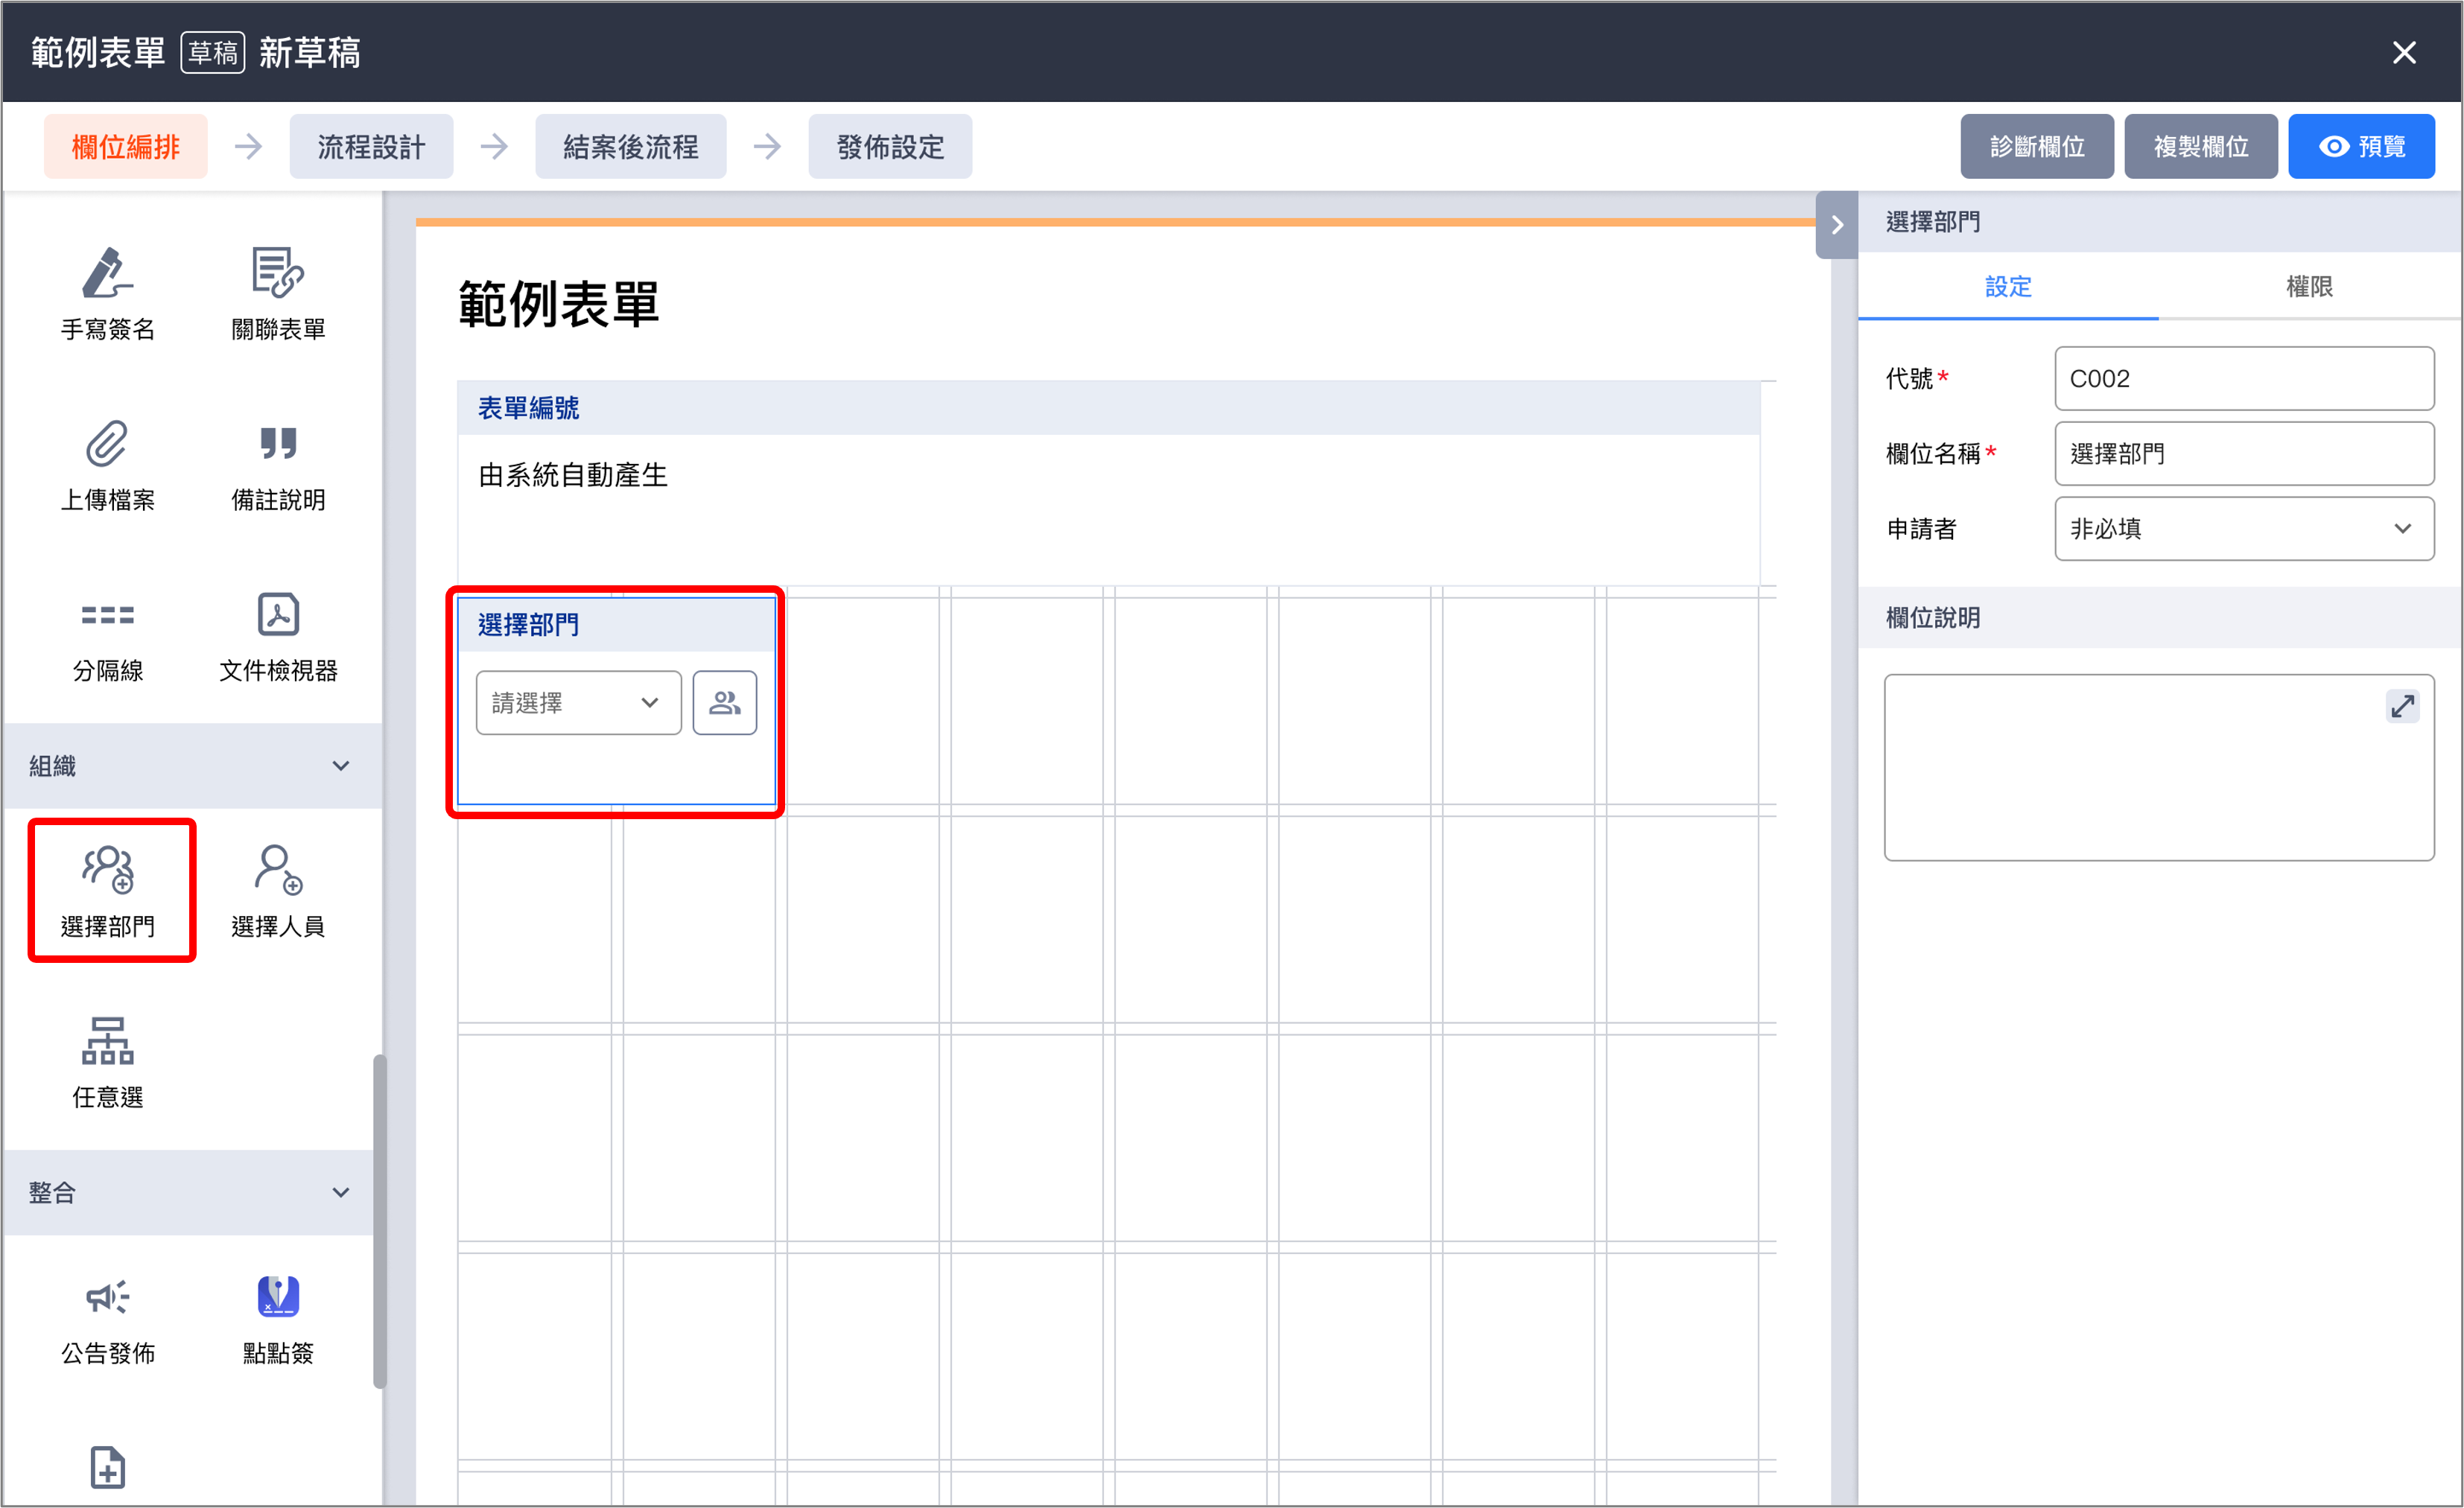Click the 由系統自動產生 text
Viewport: 2464px width, 1508px height.
tap(573, 475)
